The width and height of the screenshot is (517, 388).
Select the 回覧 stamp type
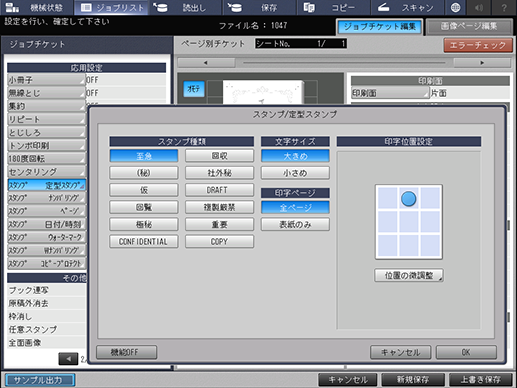tap(144, 207)
